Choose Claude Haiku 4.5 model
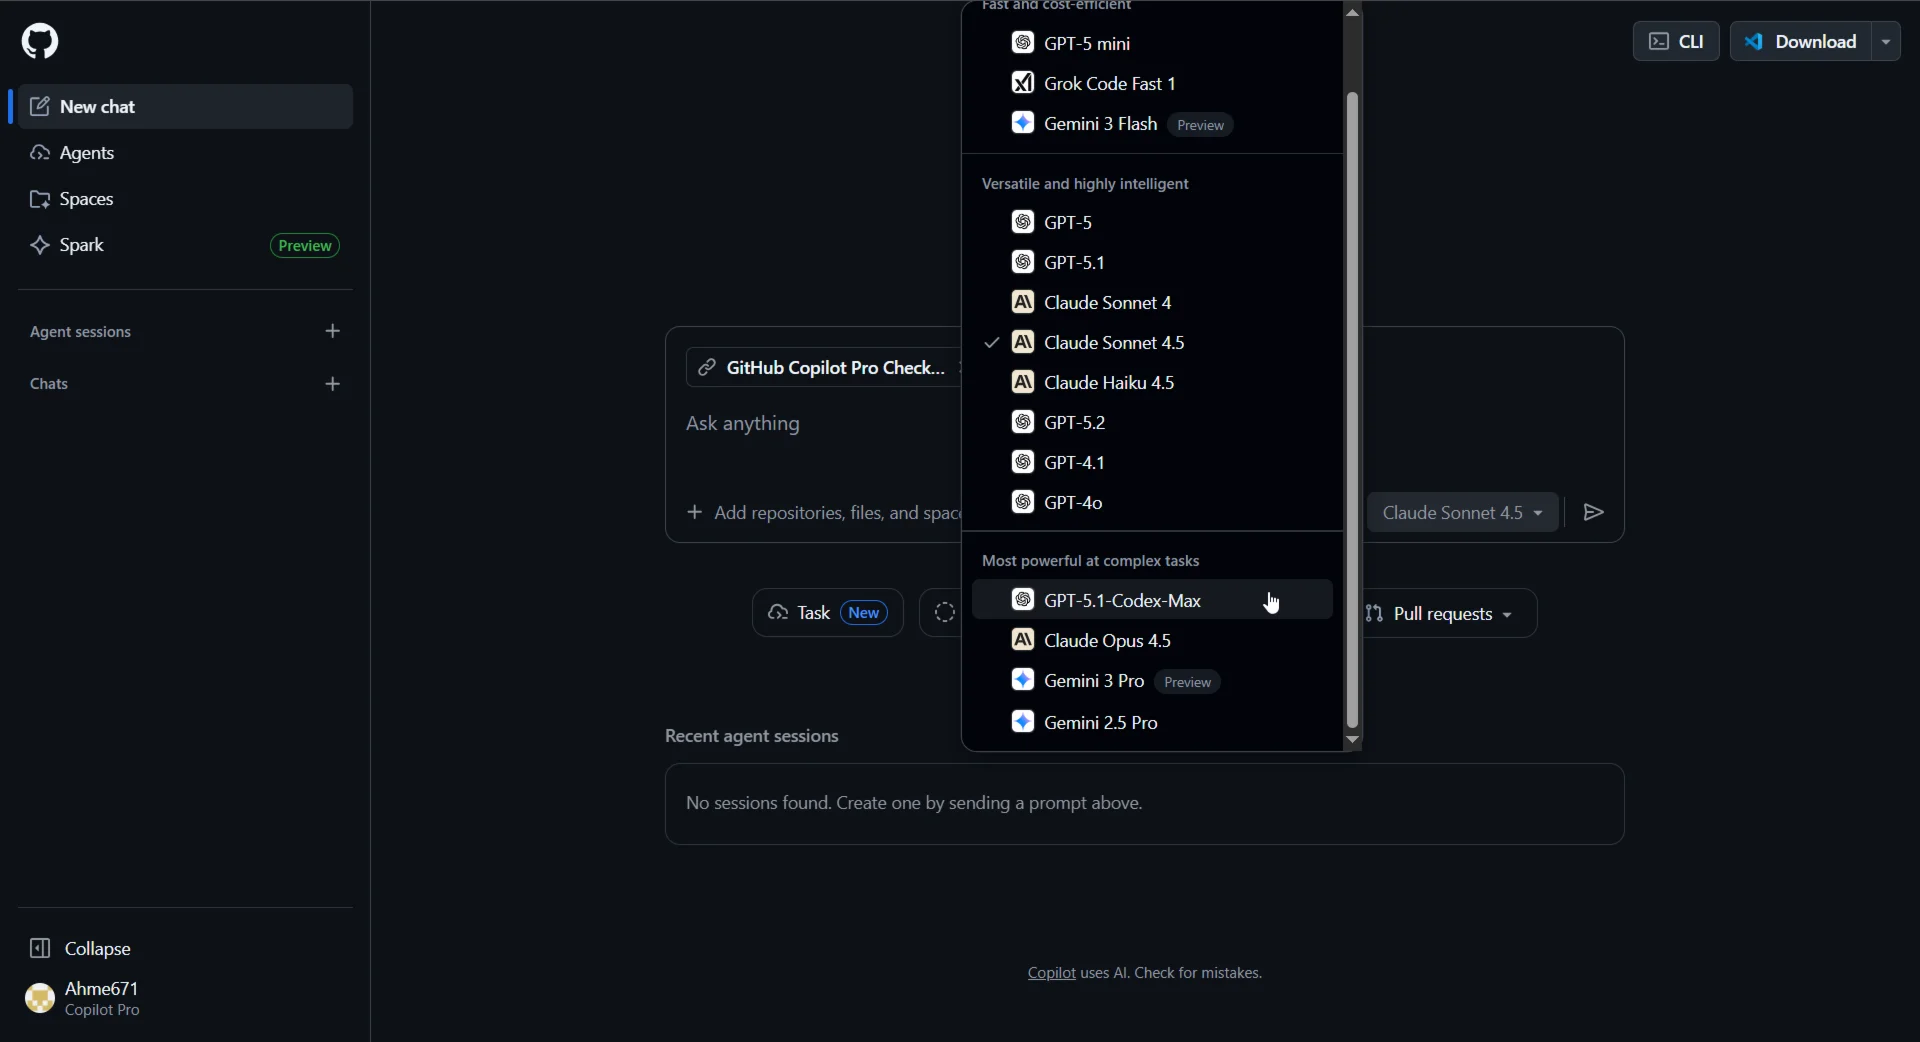This screenshot has height=1042, width=1920. coord(1152,382)
